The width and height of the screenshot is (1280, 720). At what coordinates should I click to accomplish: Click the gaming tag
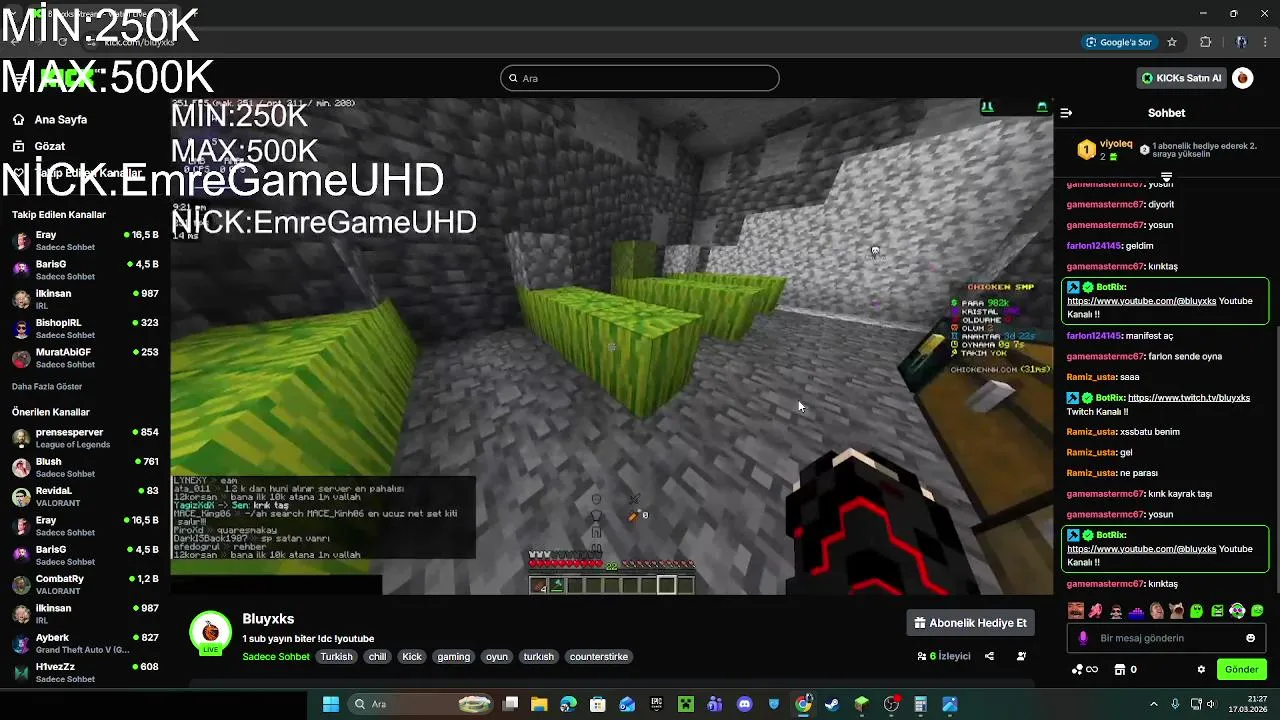tap(453, 657)
